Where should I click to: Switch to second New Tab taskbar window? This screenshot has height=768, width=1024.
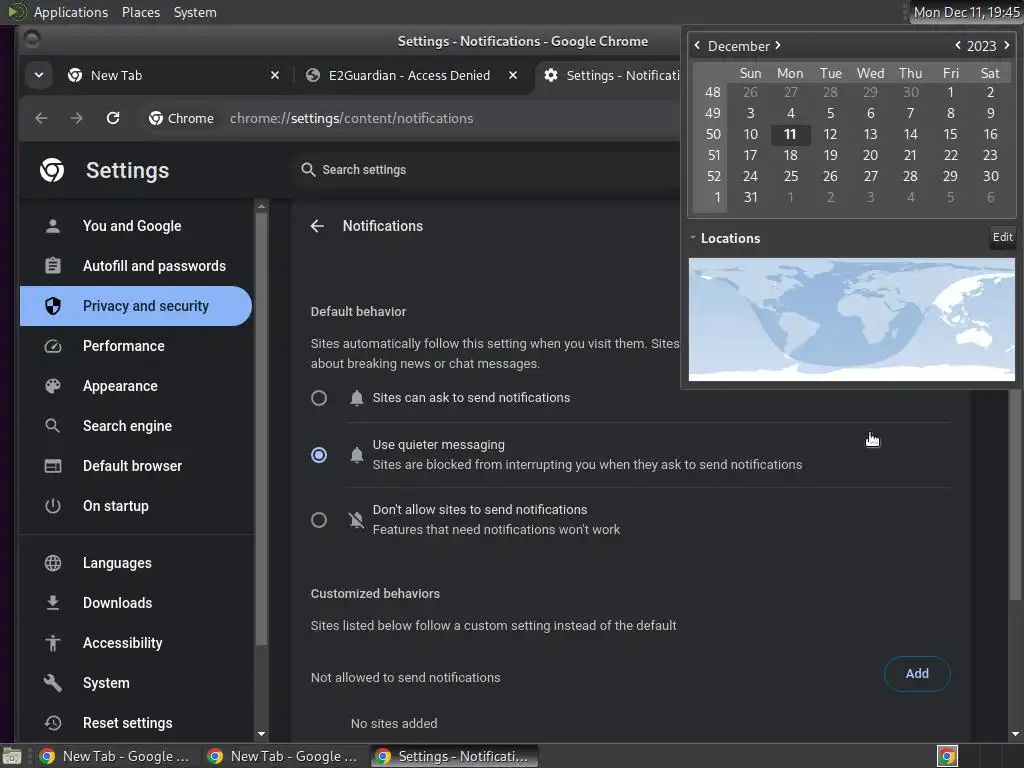pos(284,756)
